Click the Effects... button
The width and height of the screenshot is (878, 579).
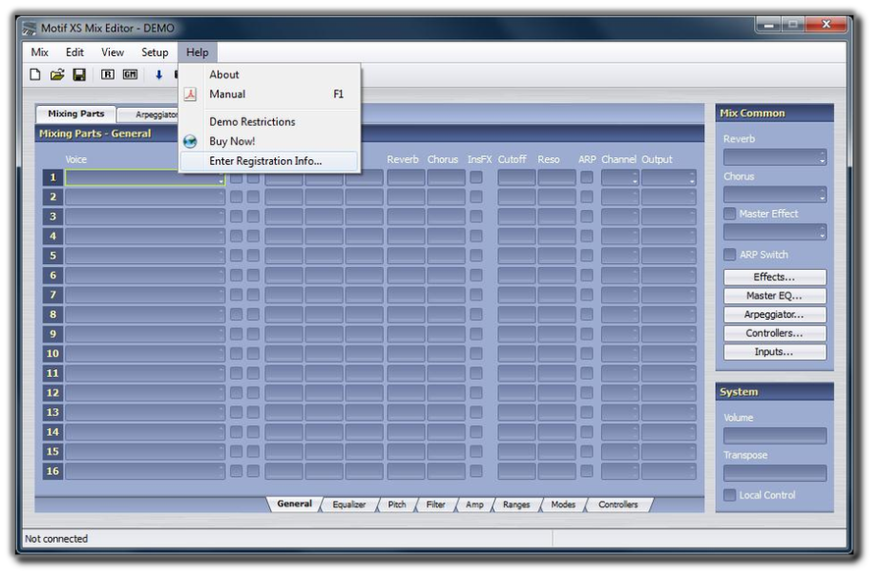[x=774, y=277]
